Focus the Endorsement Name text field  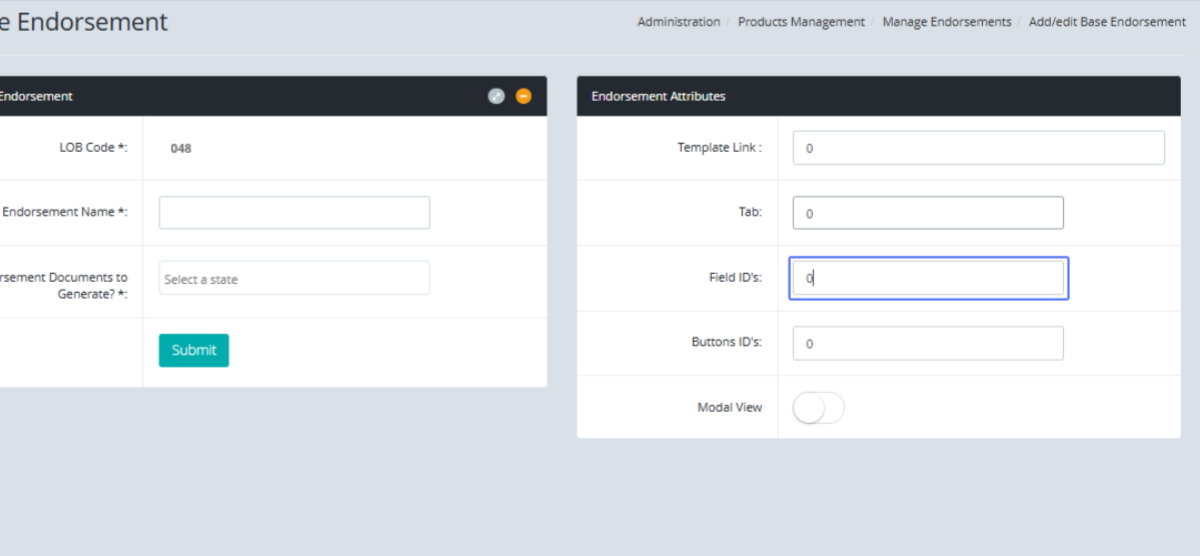[294, 213]
